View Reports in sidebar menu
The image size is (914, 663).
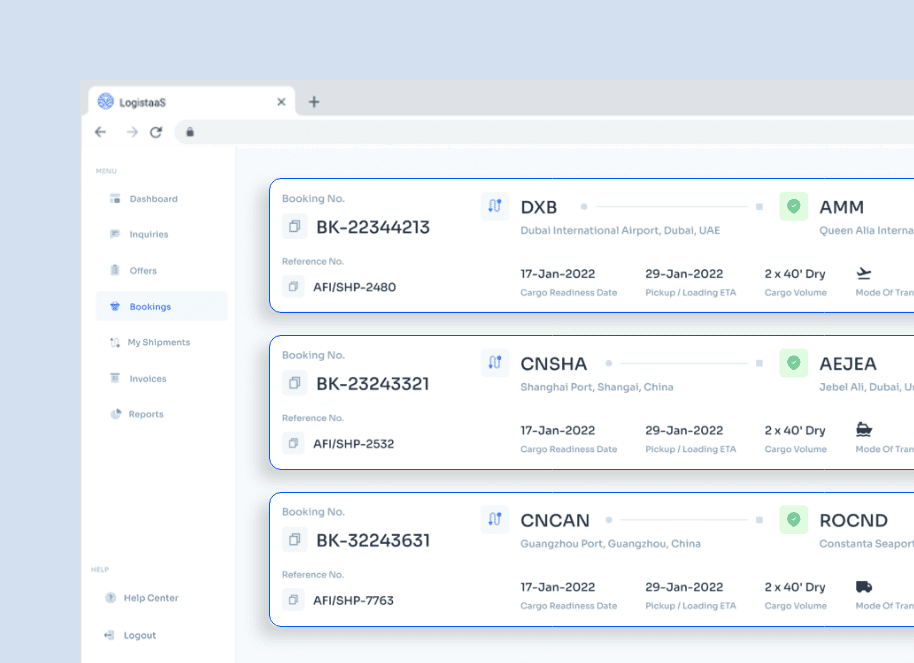point(145,414)
